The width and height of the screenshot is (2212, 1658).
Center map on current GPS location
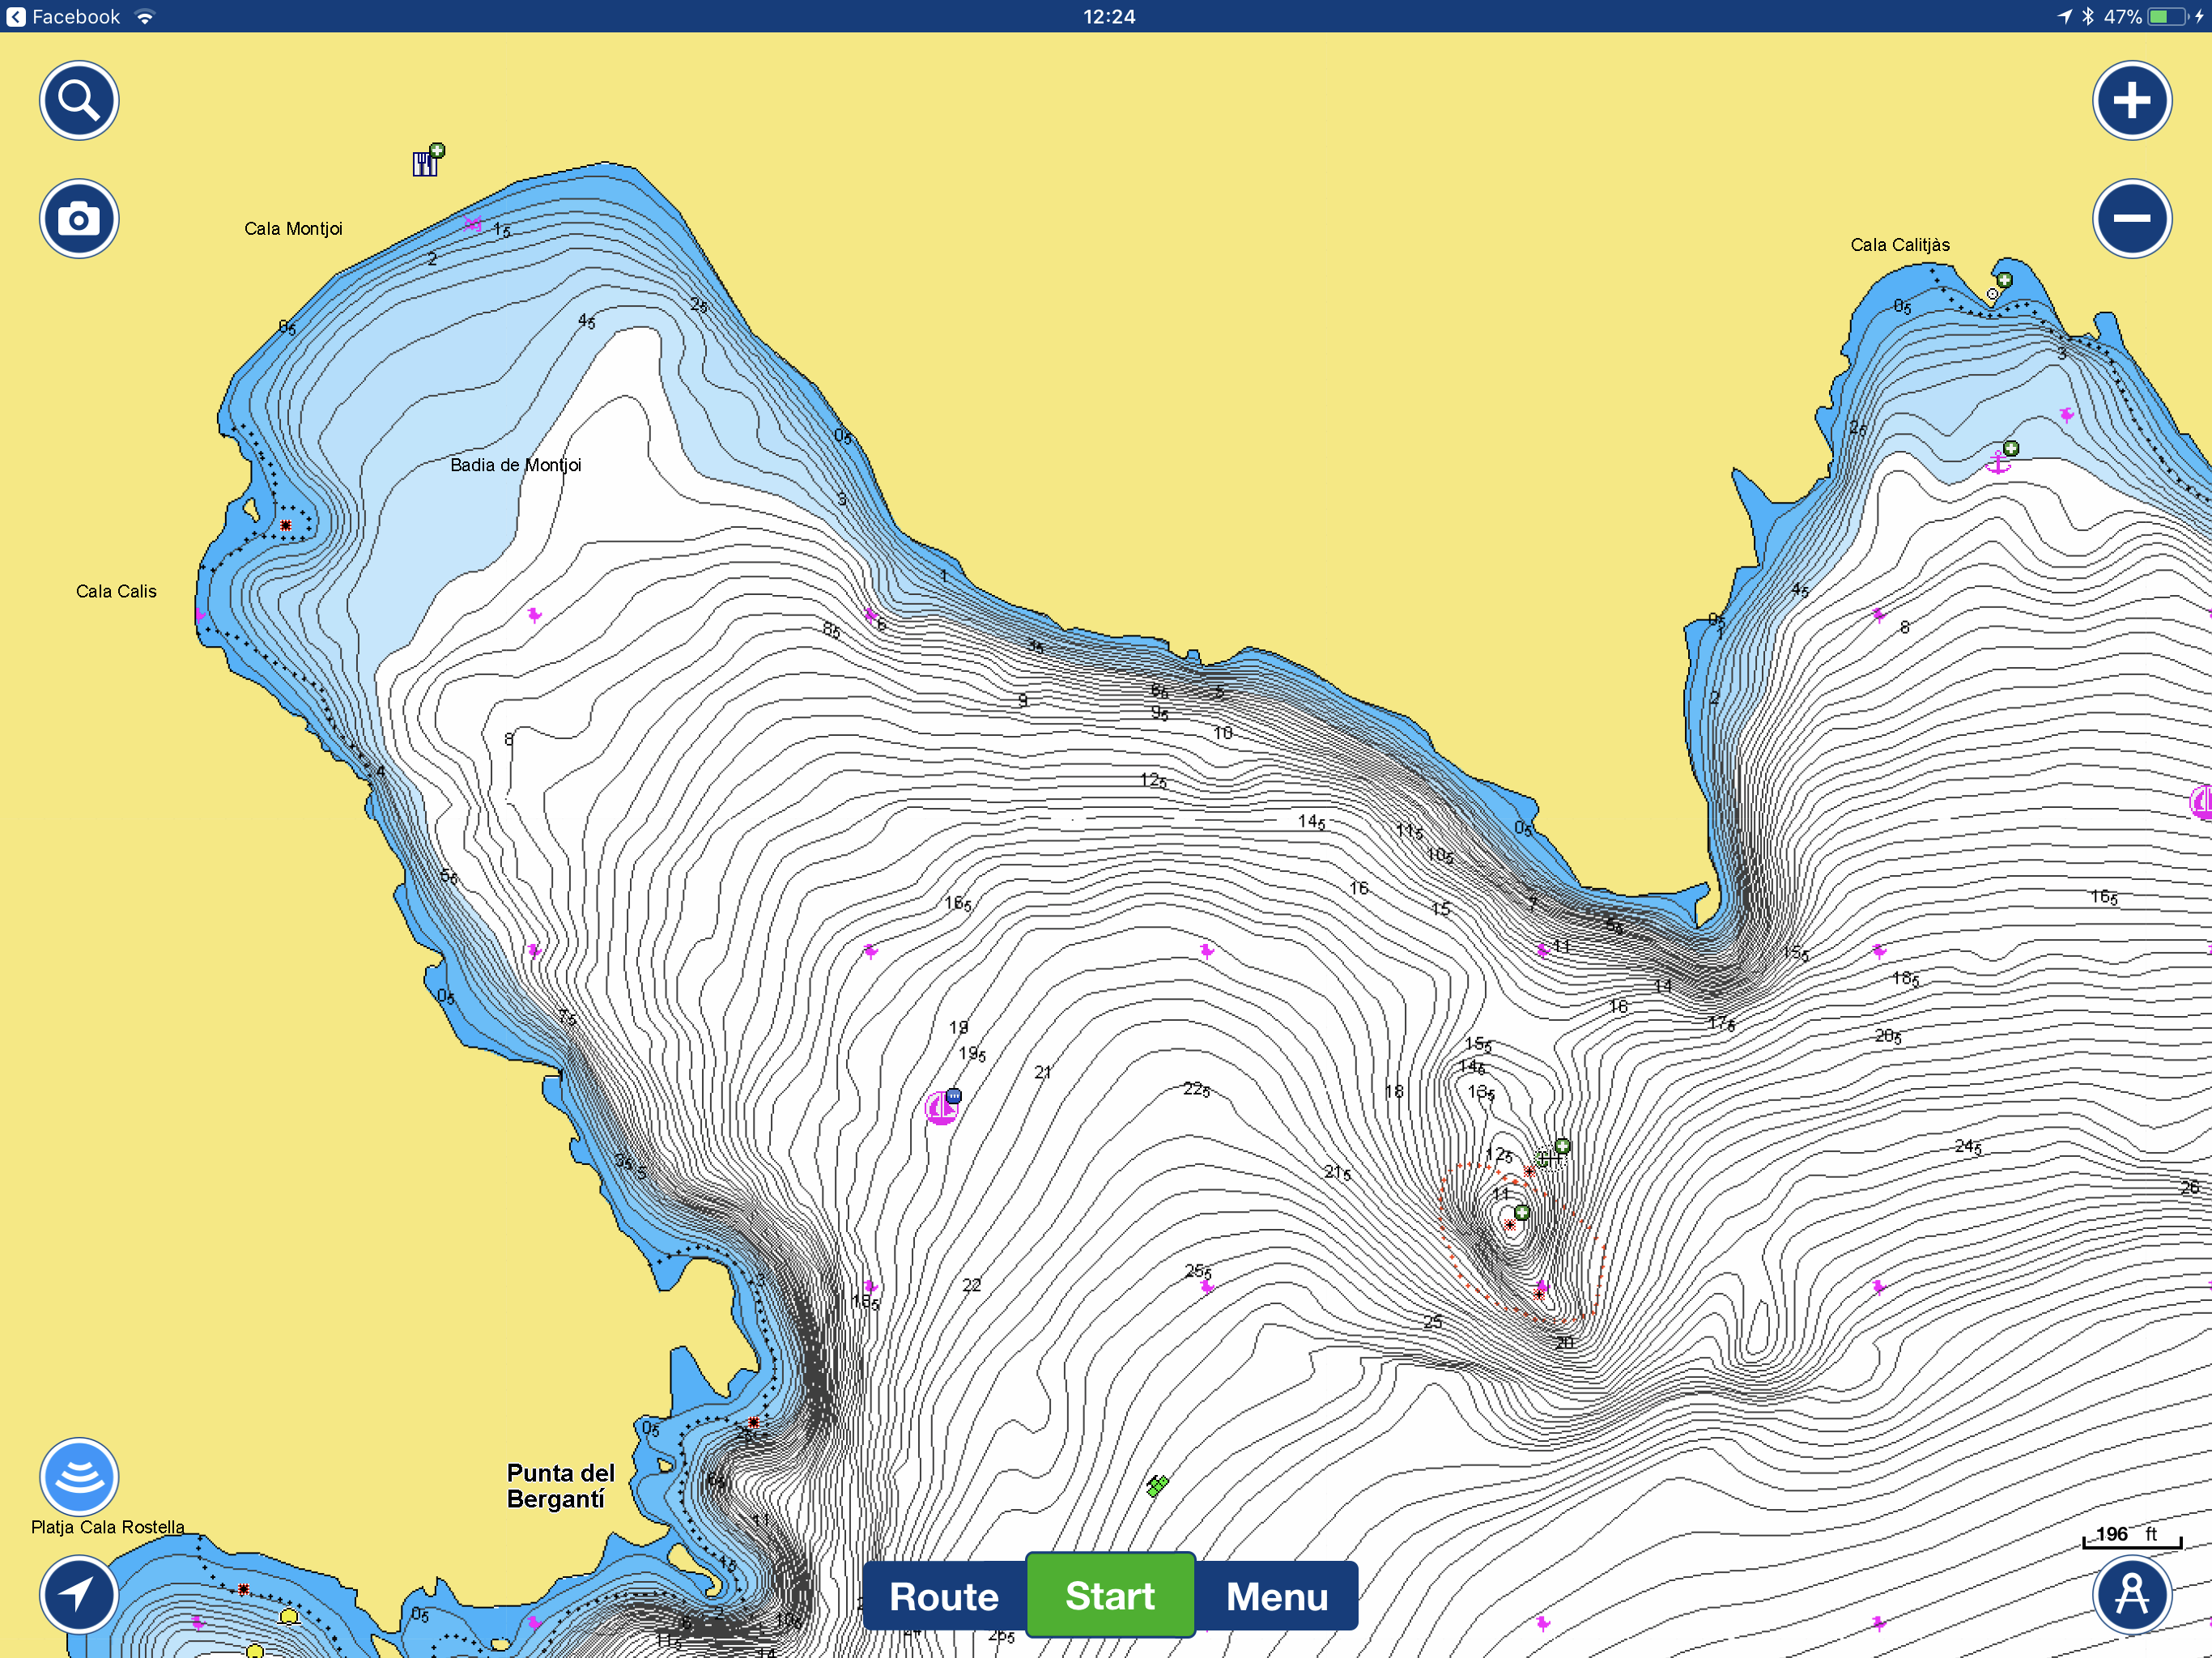79,1594
